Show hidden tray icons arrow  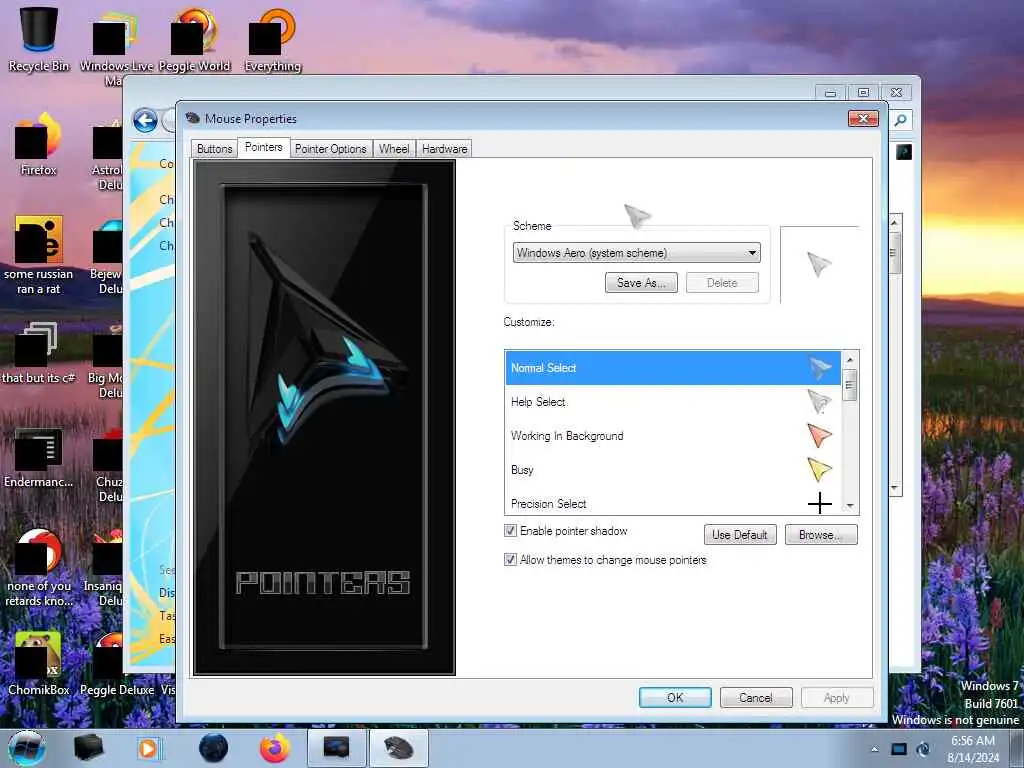tap(874, 749)
